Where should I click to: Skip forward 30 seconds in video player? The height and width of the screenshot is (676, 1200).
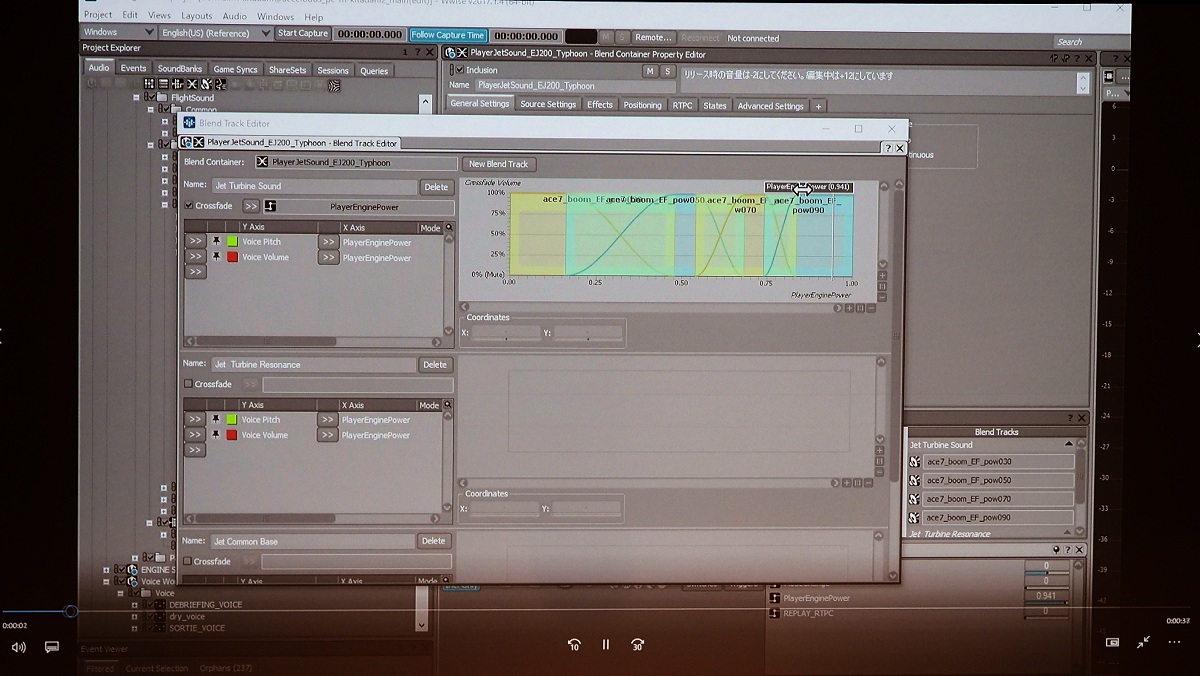(x=637, y=645)
